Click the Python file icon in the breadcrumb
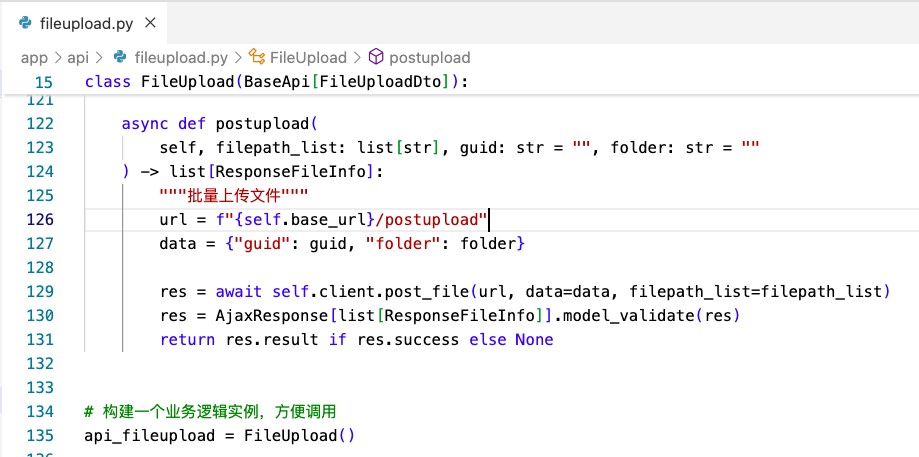Viewport: 919px width, 457px height. click(120, 57)
